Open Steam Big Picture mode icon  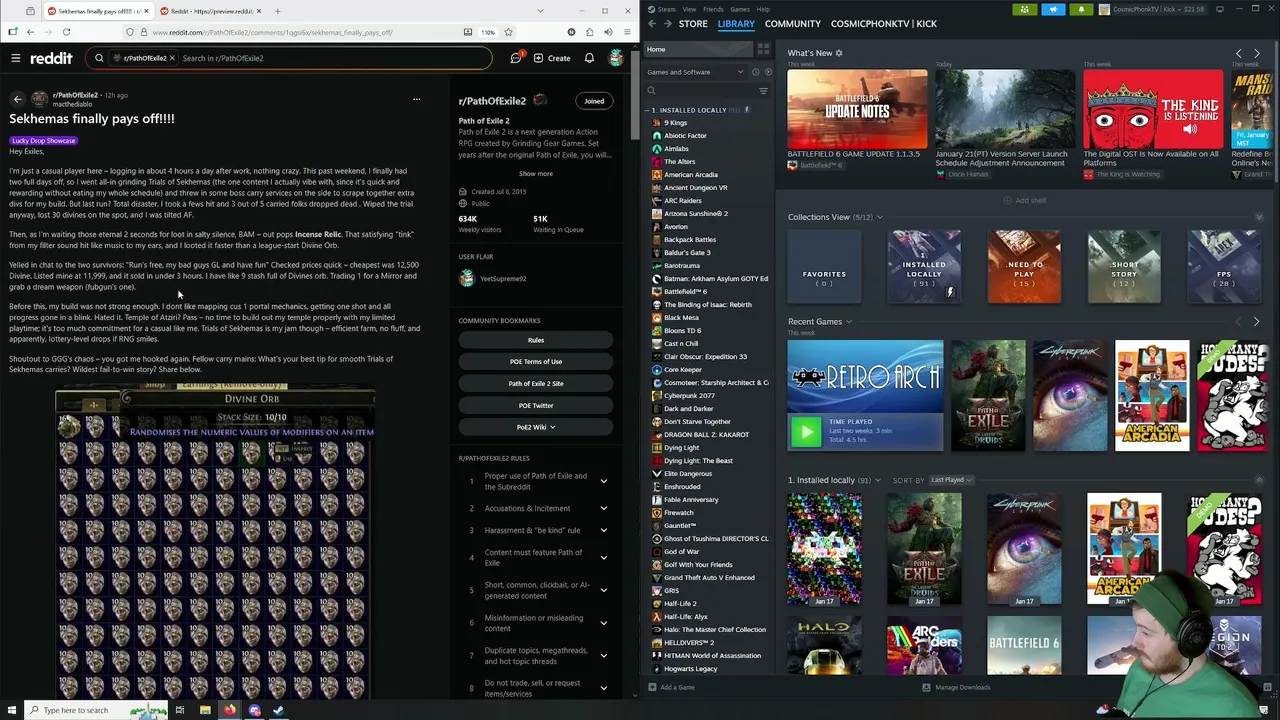tap(1219, 9)
